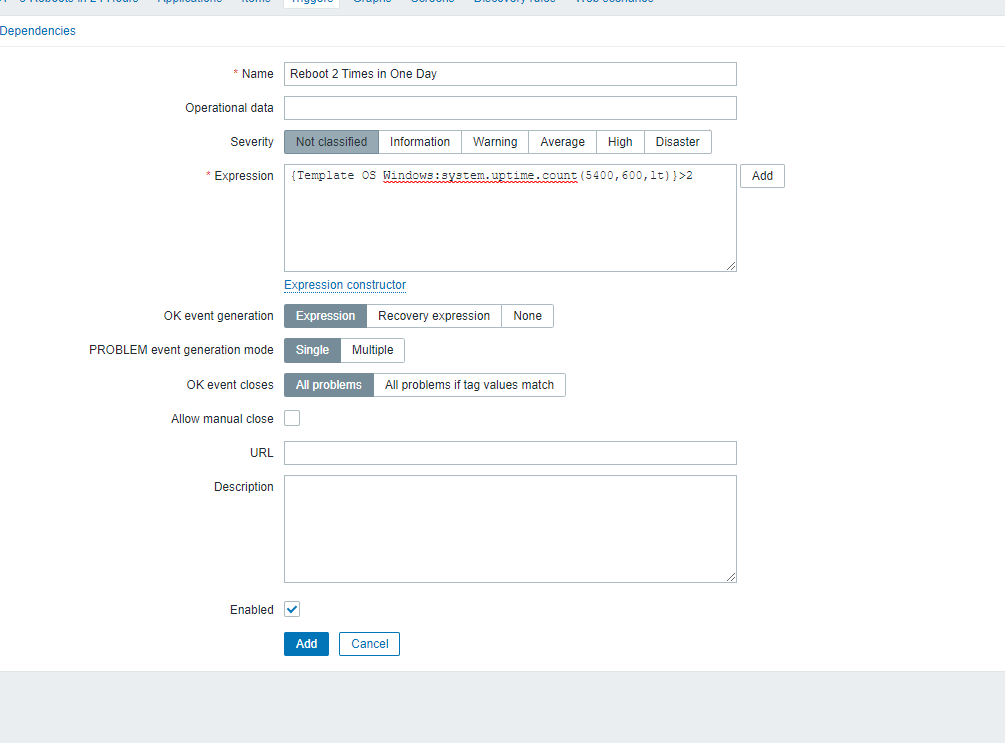Set severity to Information

(420, 142)
